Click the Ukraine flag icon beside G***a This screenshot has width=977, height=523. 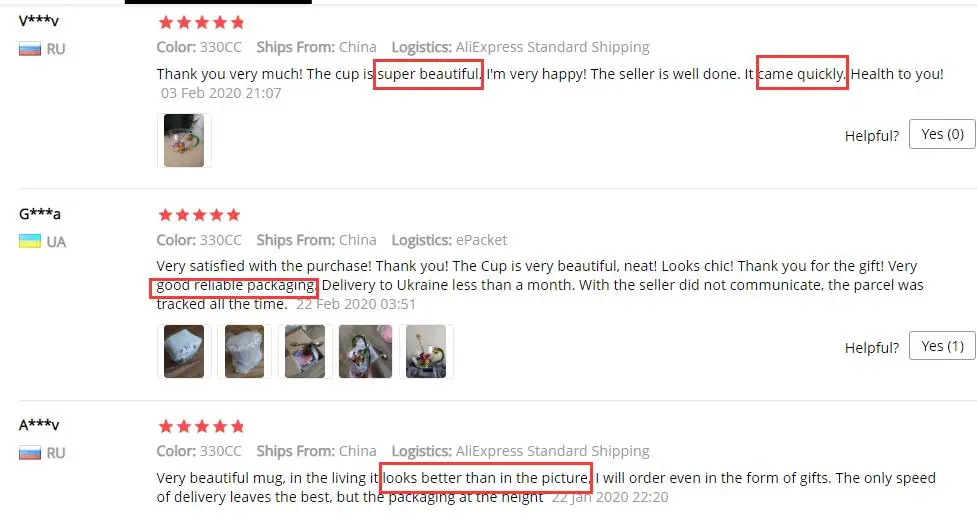(x=30, y=241)
